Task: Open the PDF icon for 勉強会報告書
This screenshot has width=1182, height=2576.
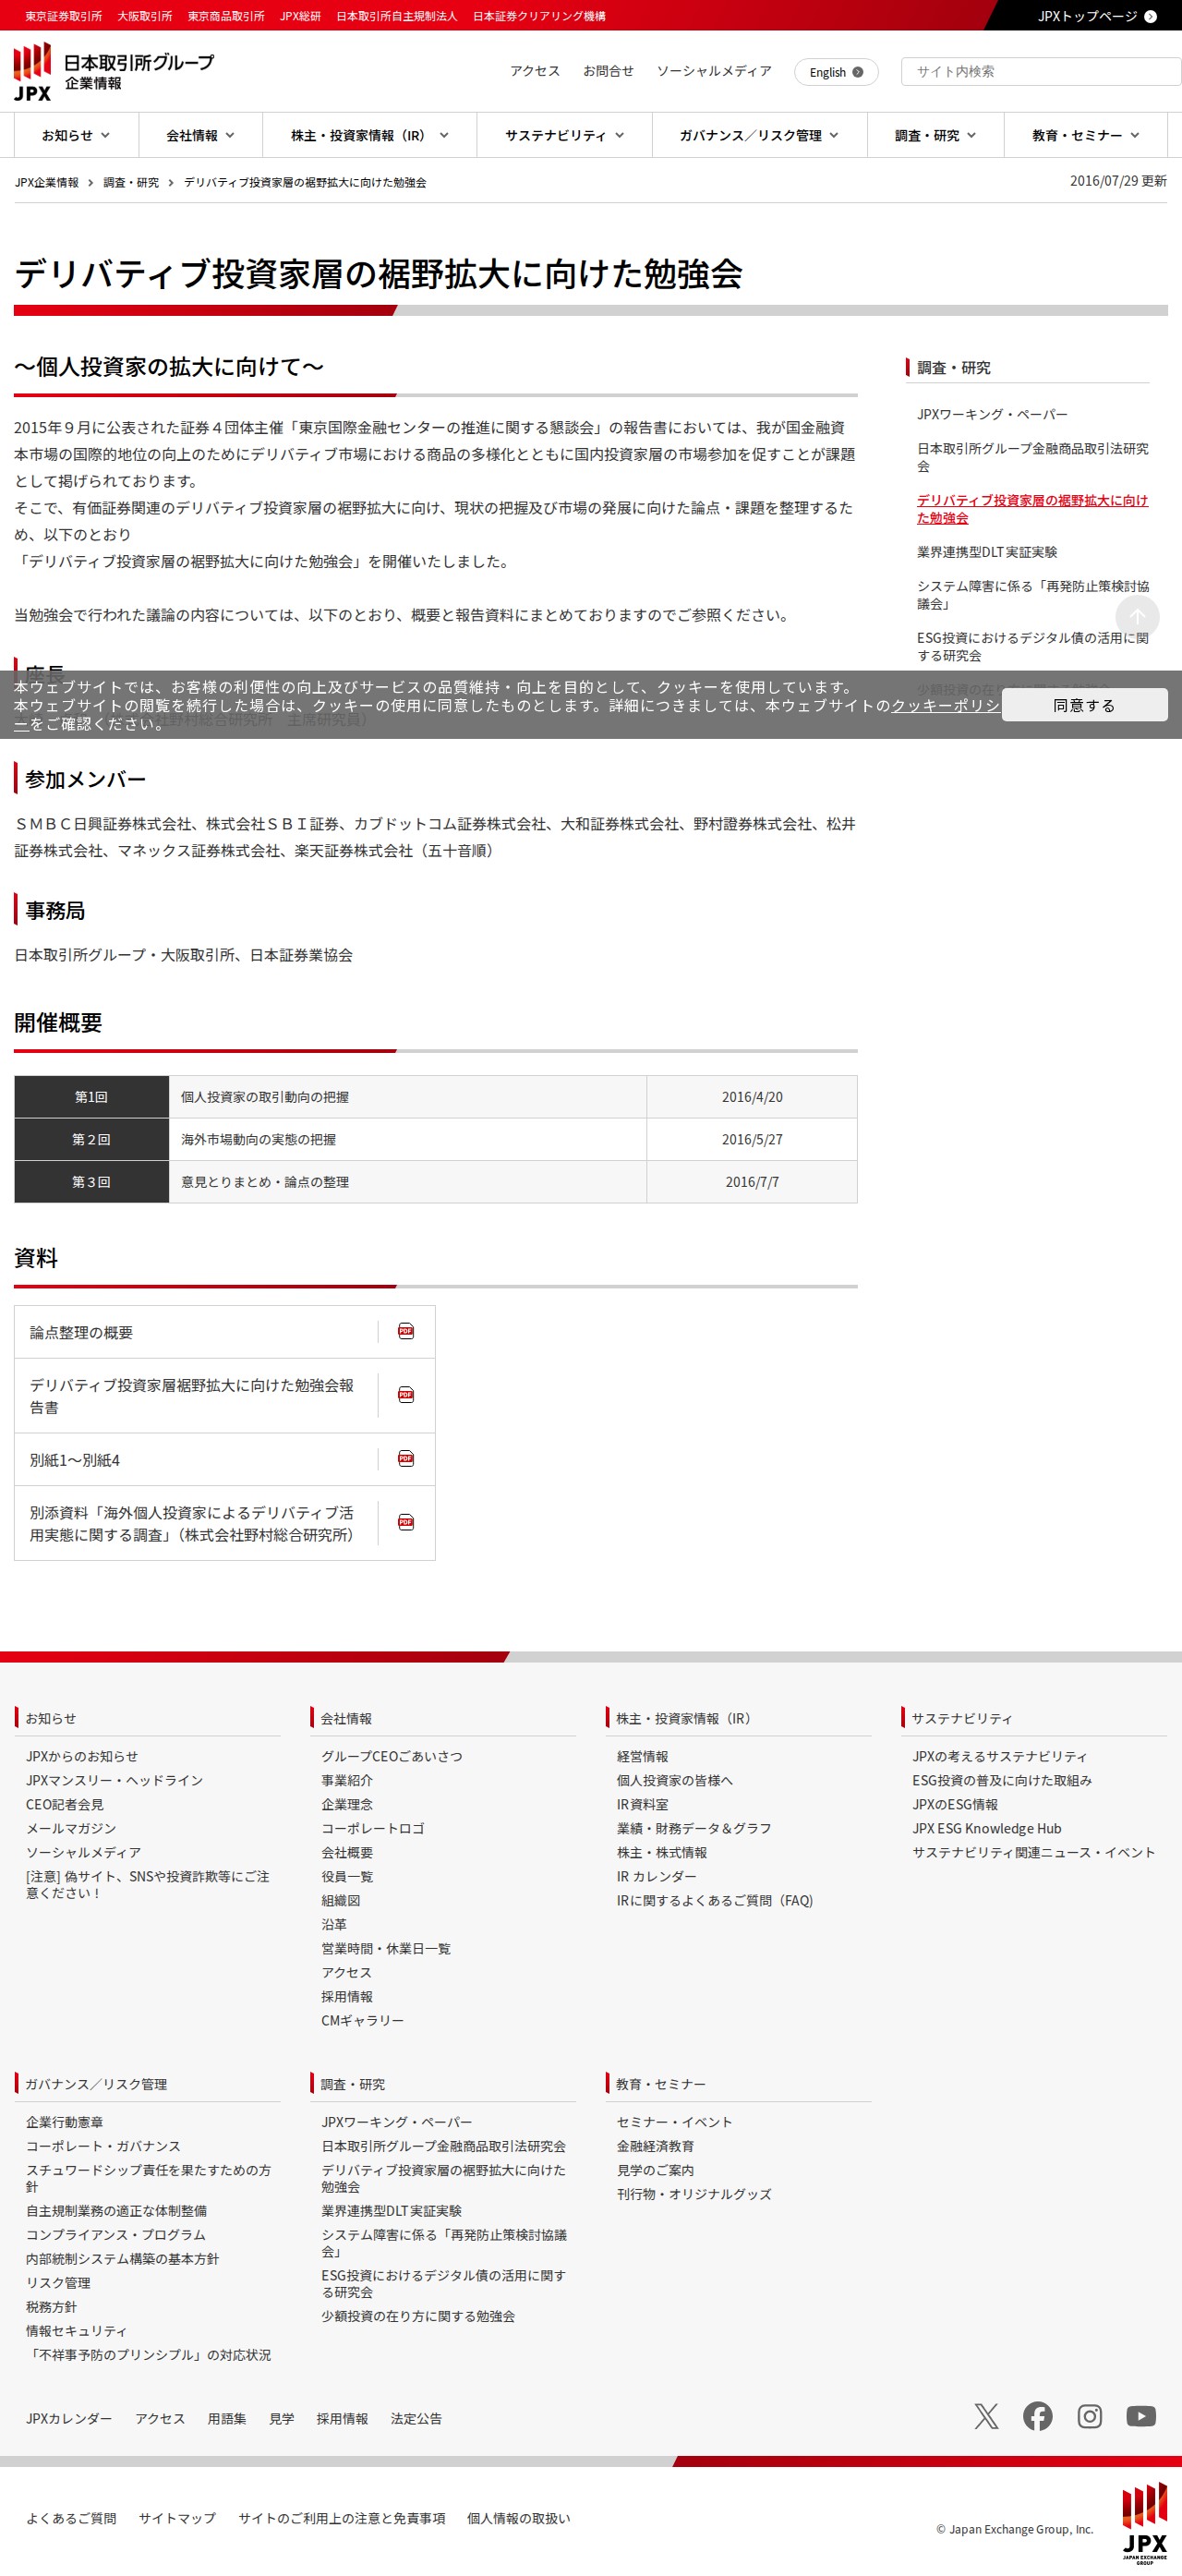Action: coord(406,1395)
